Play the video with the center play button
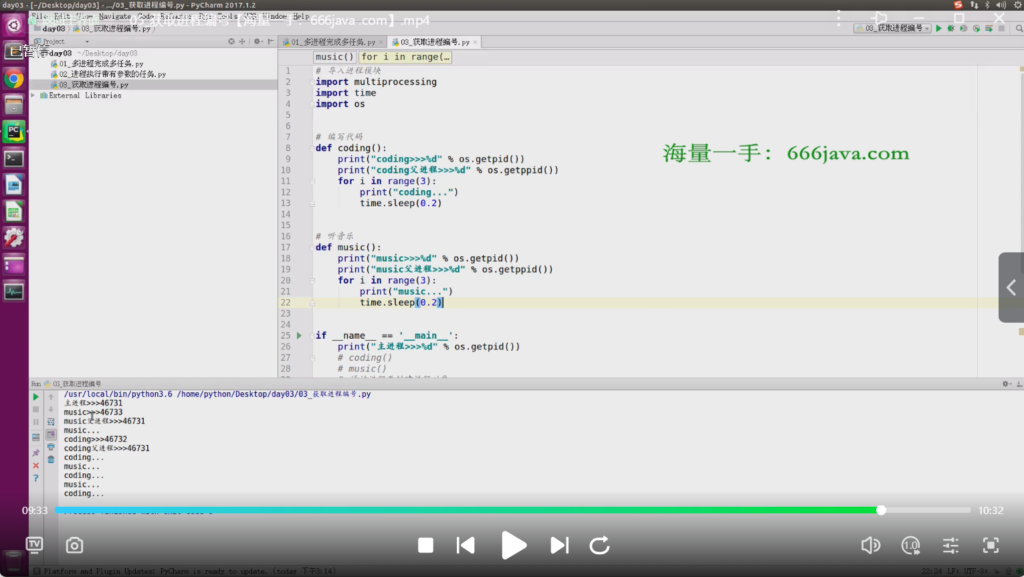This screenshot has width=1024, height=577. pyautogui.click(x=513, y=545)
